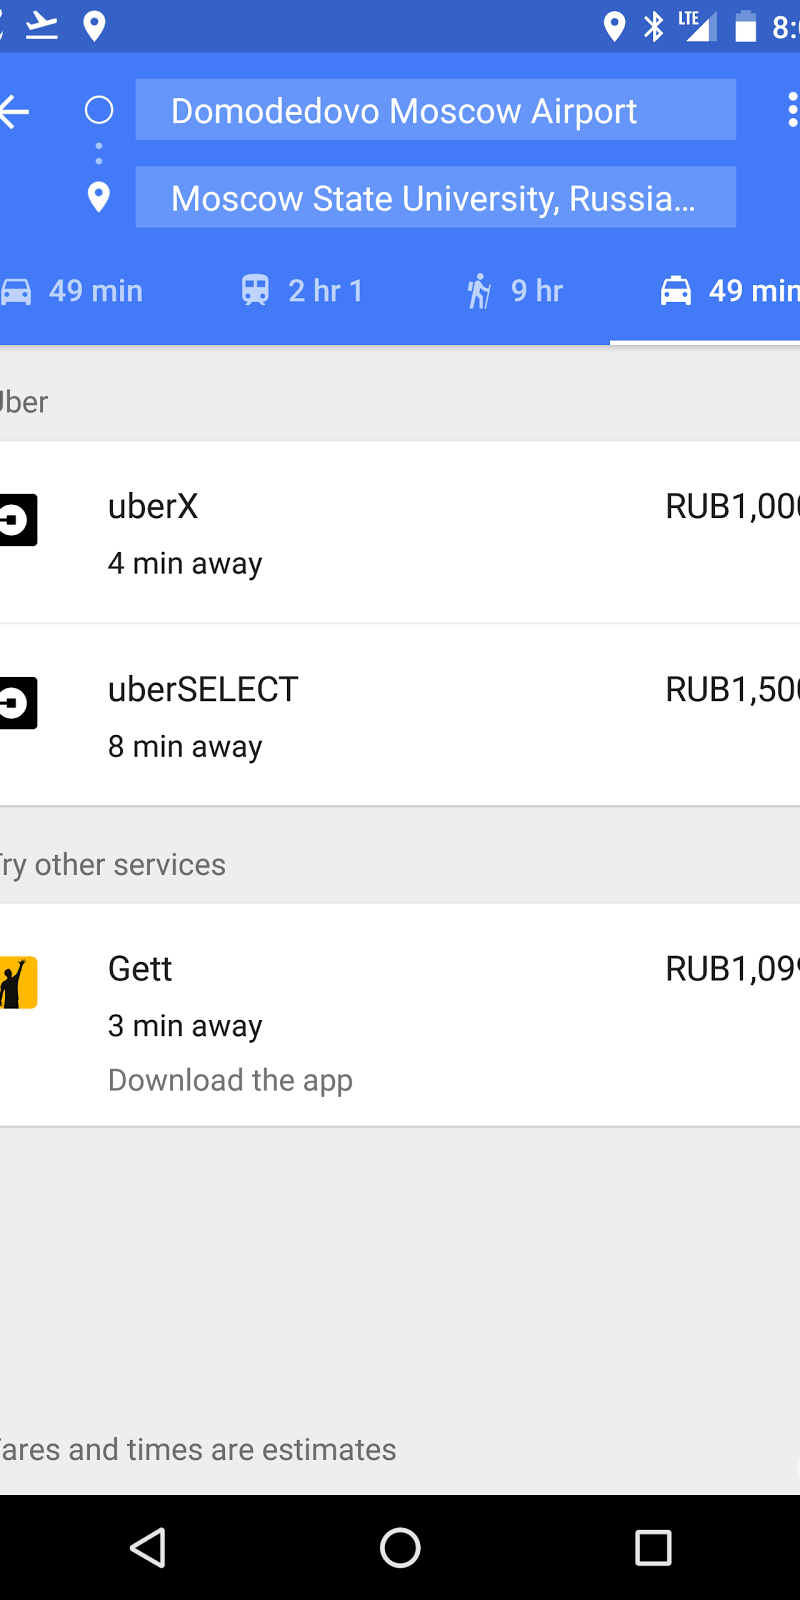Choose the uberX ride option
The image size is (800, 1600).
400,533
